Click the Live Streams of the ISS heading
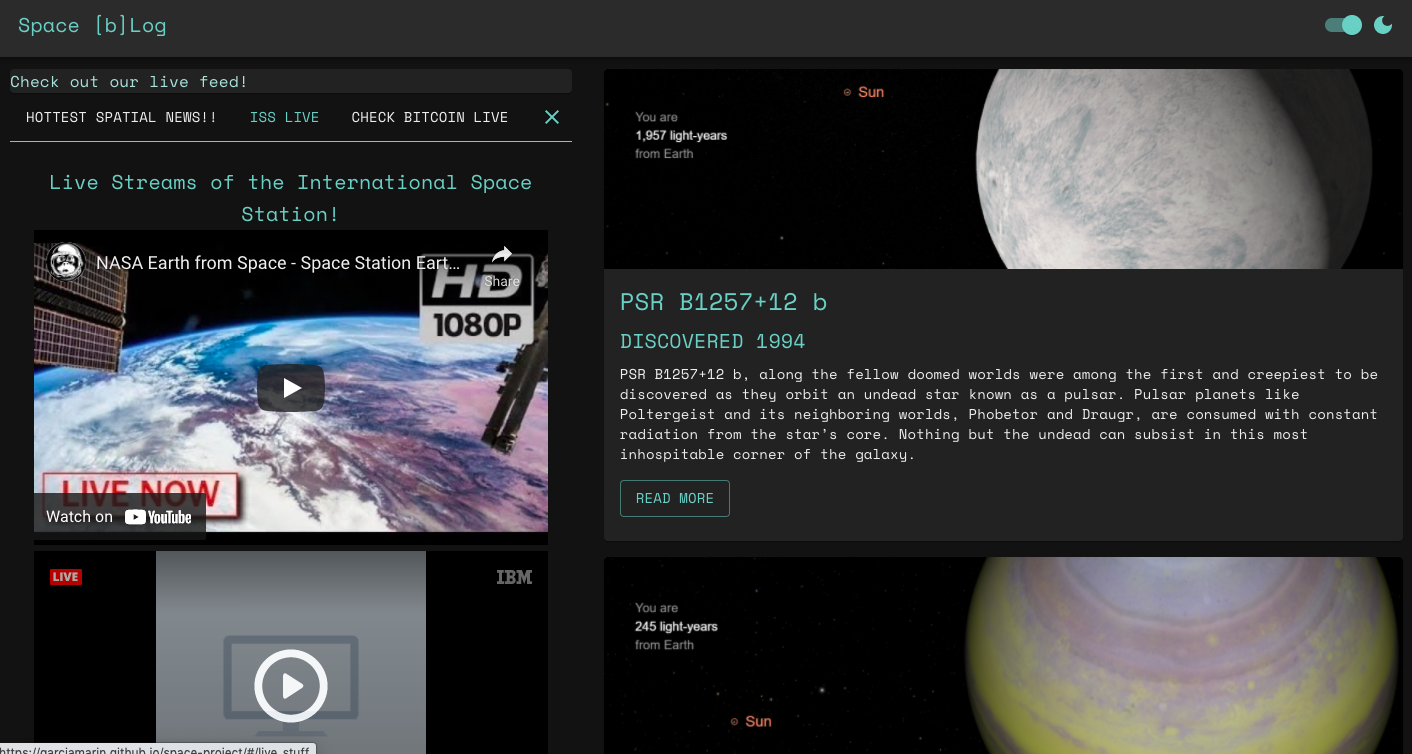Screen dimensions: 1412x754 tap(291, 198)
